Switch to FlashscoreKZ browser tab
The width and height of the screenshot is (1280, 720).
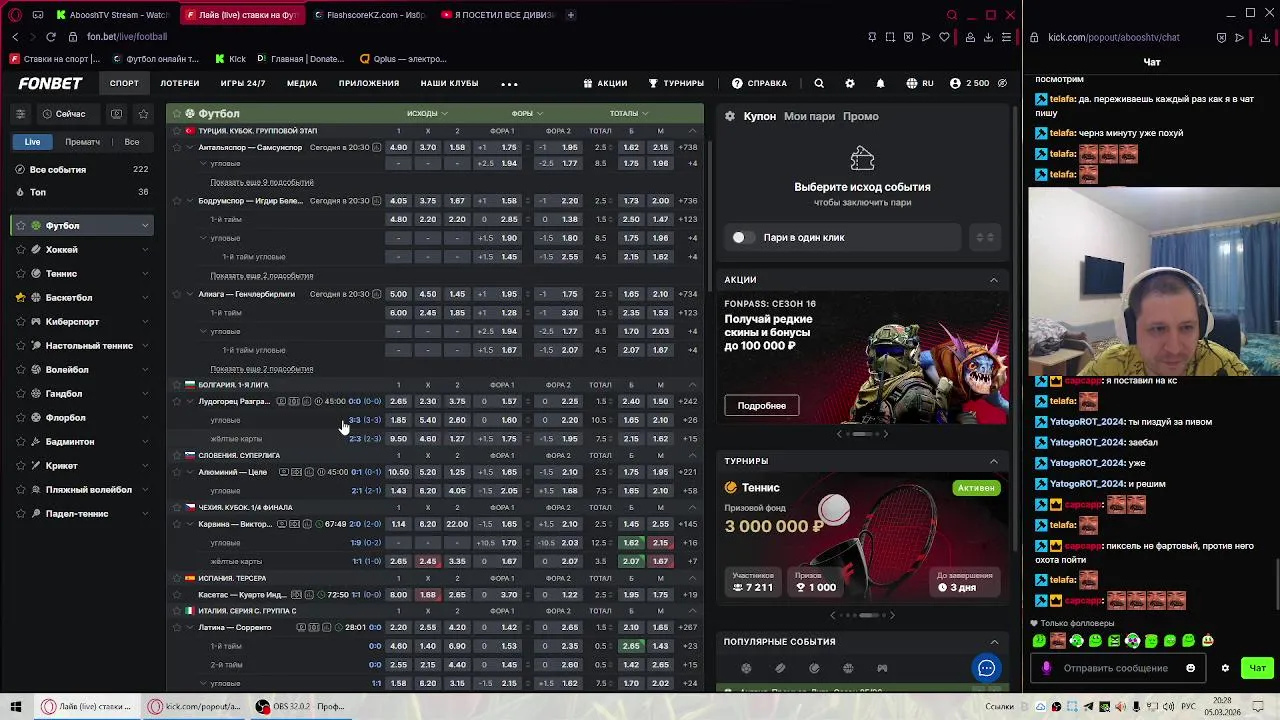tap(368, 15)
